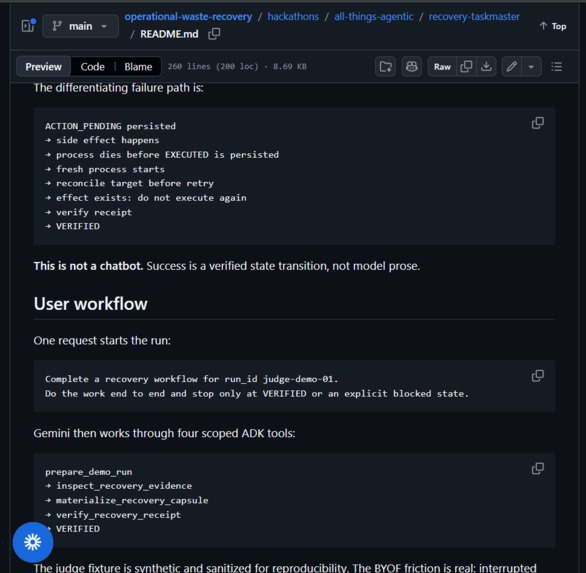Copy the judge-demo-01 request code block
The image size is (586, 573).
click(538, 376)
